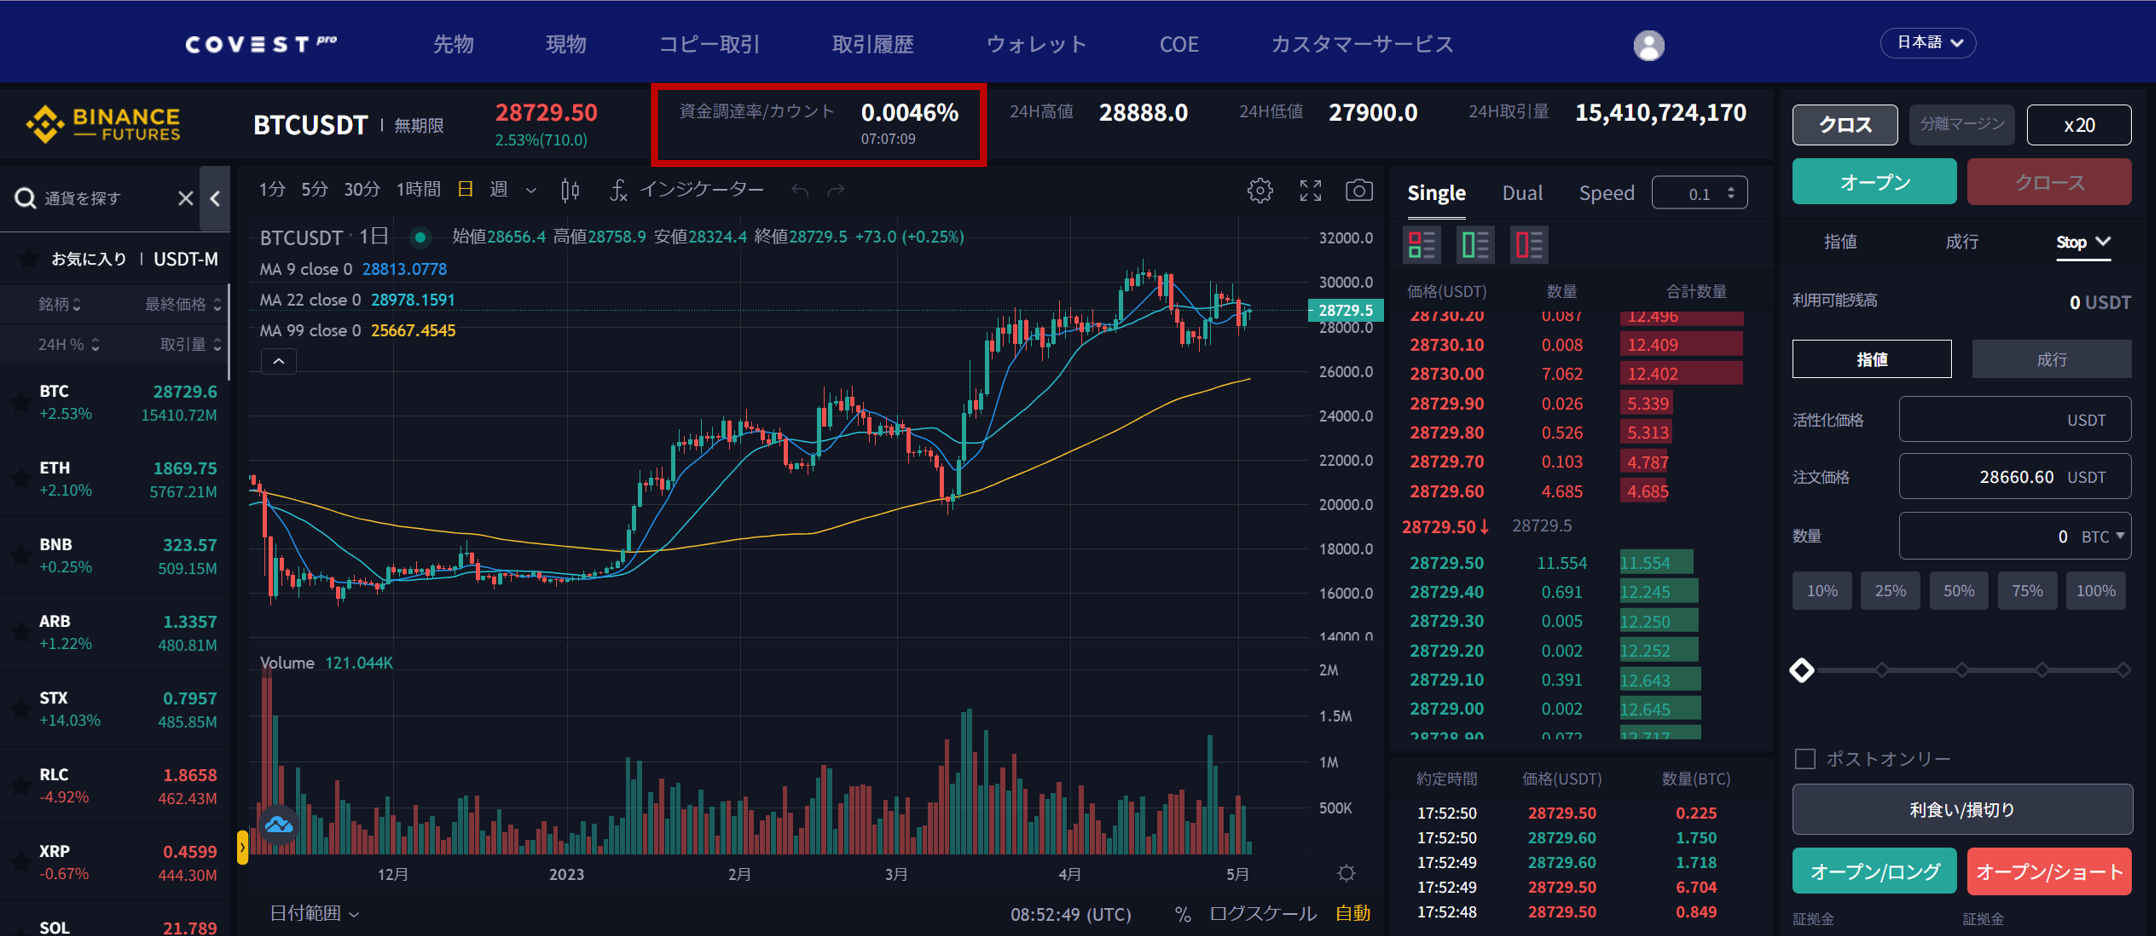This screenshot has height=936, width=2156.
Task: Click the Binance Futures logo
Action: 103,124
